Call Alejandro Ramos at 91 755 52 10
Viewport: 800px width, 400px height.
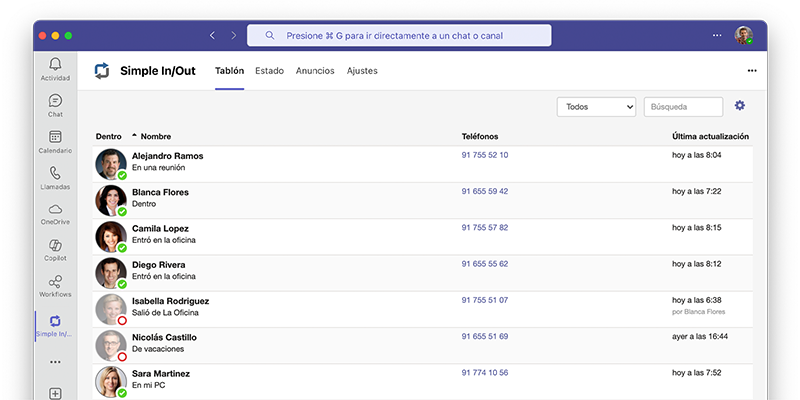point(485,155)
